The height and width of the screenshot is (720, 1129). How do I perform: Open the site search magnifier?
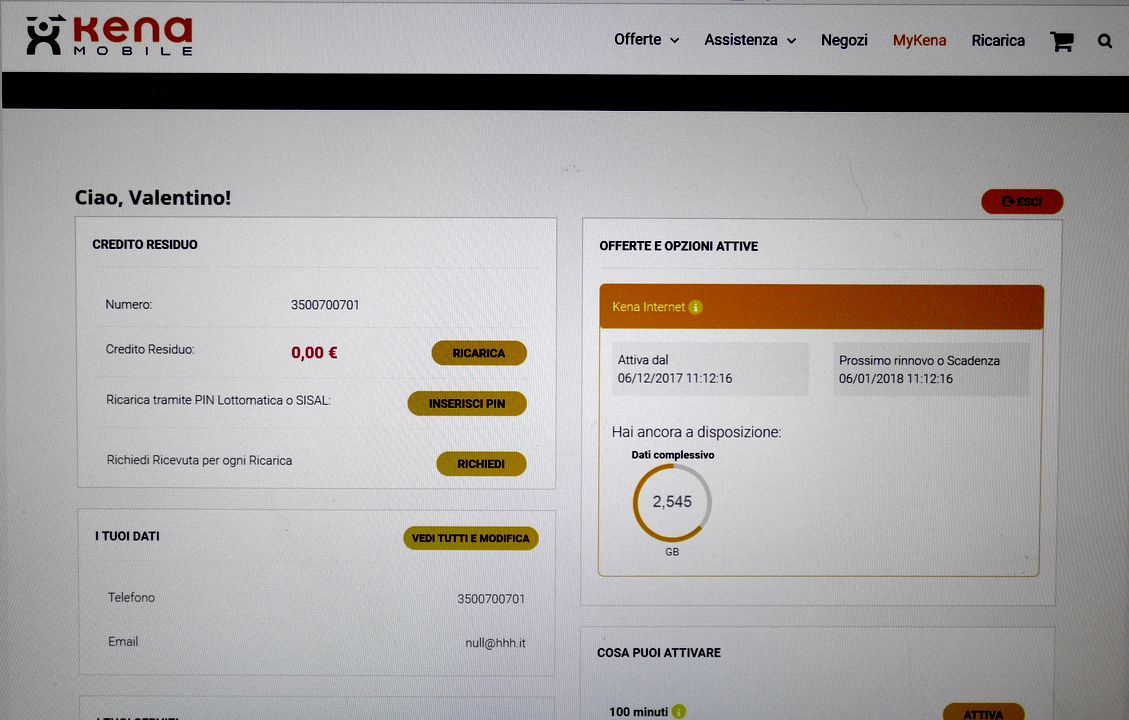tap(1105, 41)
